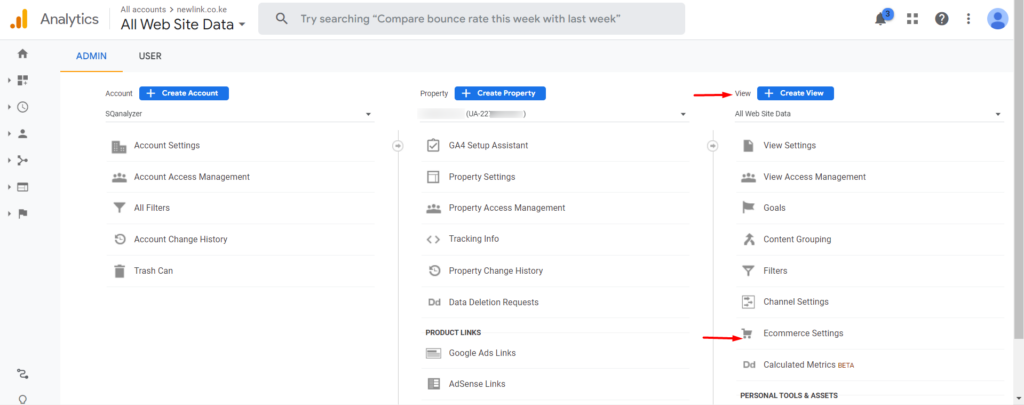Click Create Account button

coord(184,93)
